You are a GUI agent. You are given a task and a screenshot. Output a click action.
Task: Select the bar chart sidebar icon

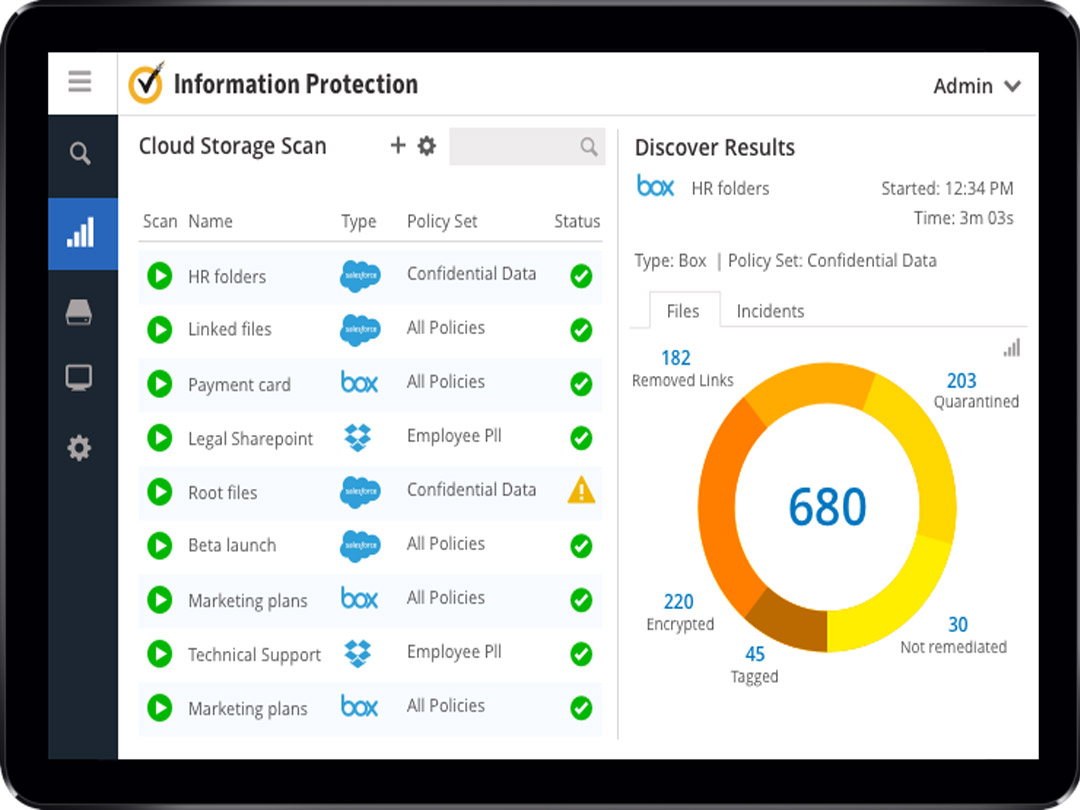pyautogui.click(x=81, y=233)
